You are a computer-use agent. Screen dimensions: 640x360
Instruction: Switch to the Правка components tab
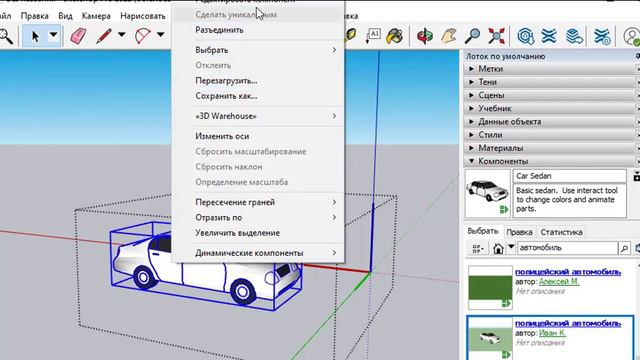[519, 232]
